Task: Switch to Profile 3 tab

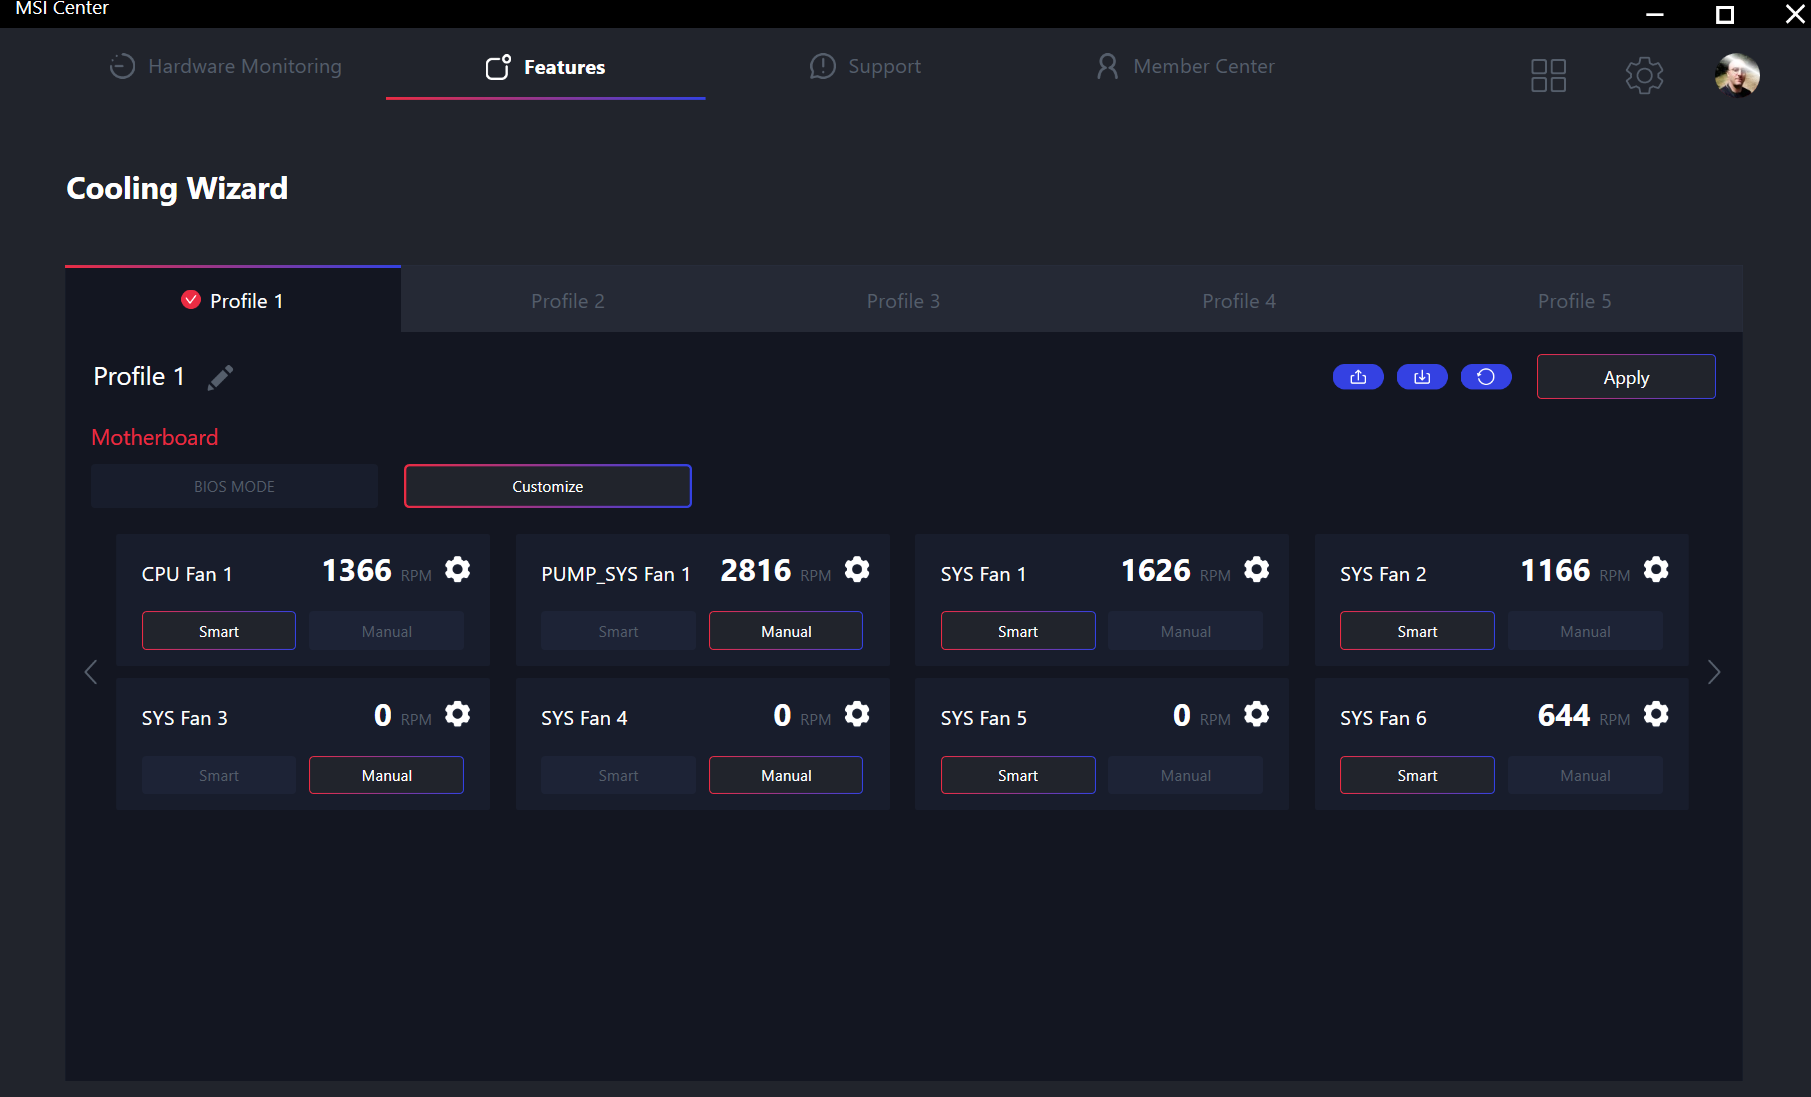Action: [x=903, y=301]
